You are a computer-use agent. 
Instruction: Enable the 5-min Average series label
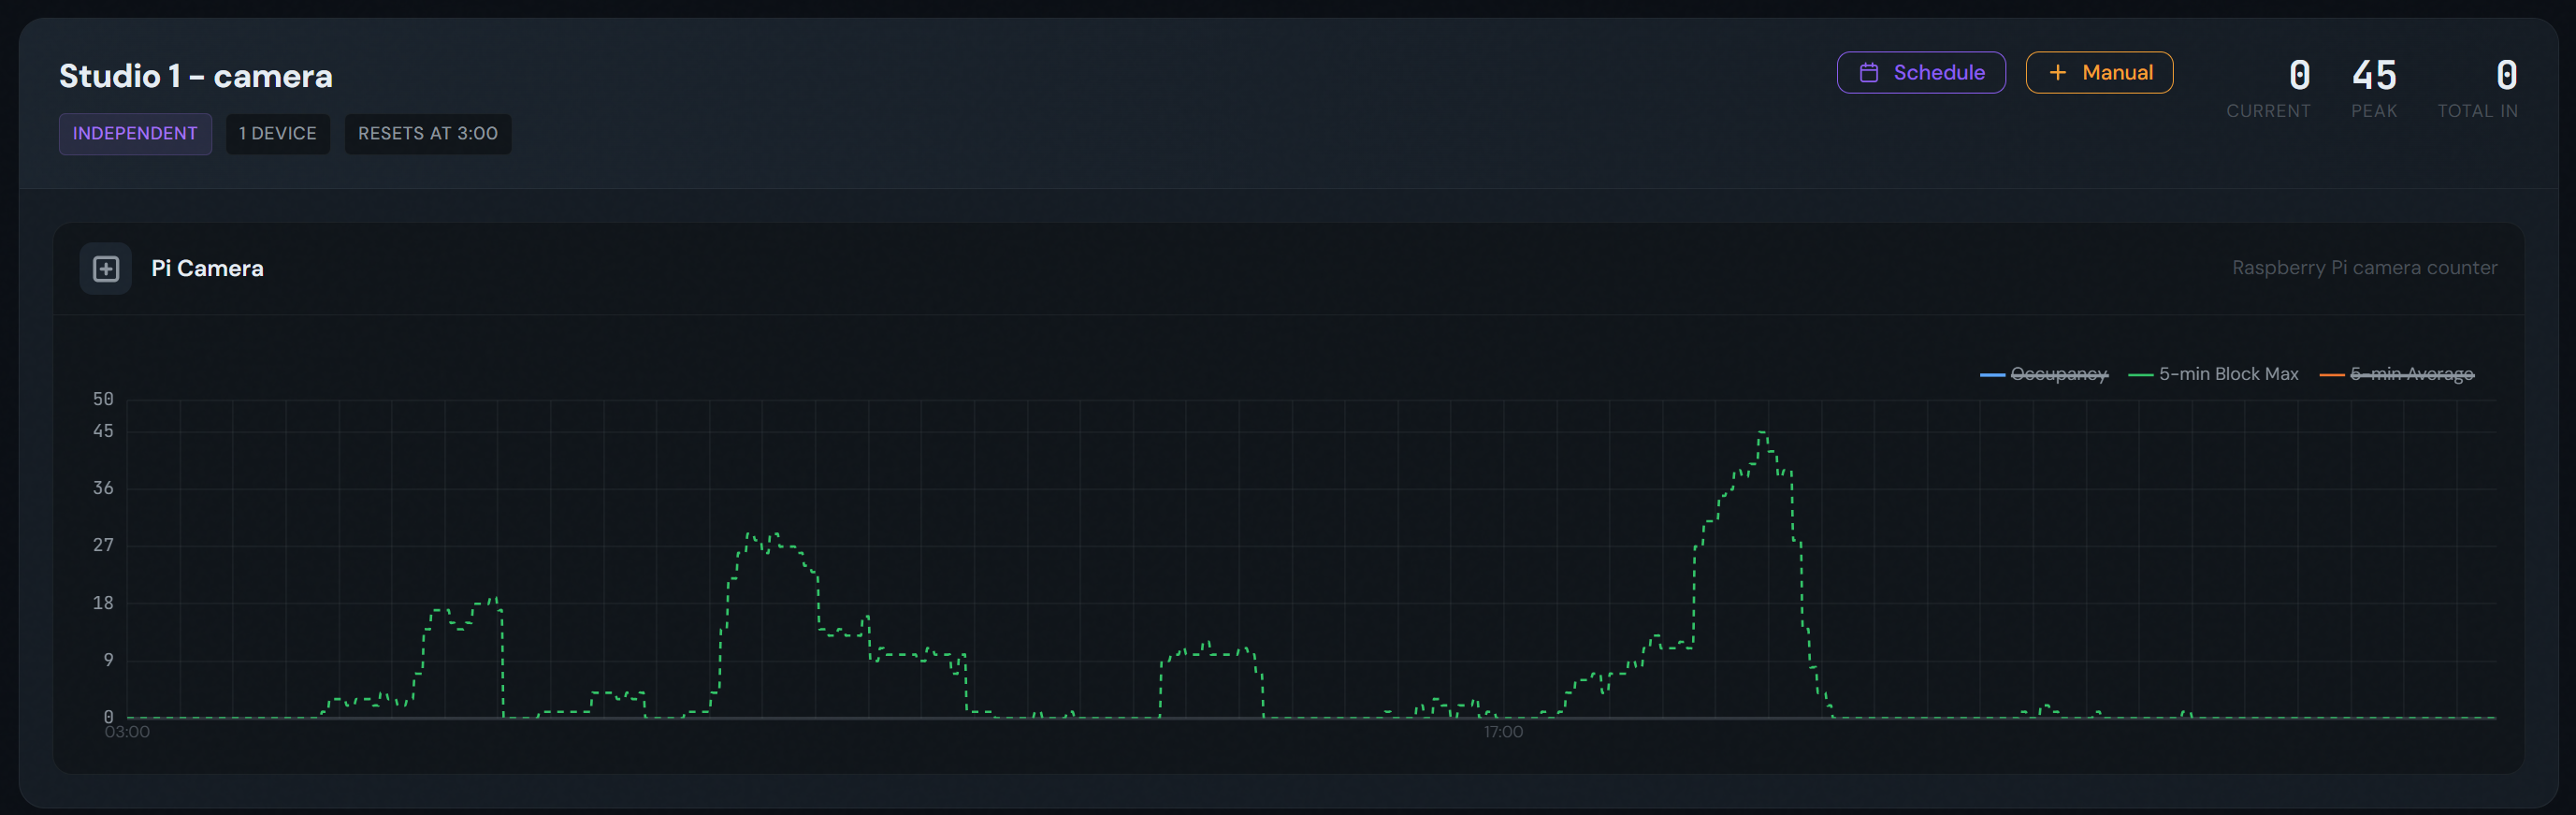point(2411,374)
